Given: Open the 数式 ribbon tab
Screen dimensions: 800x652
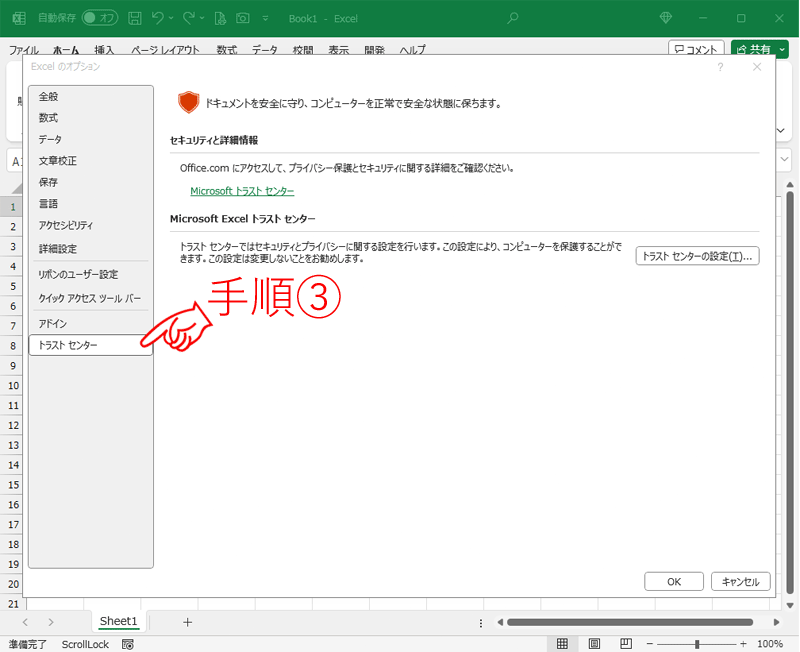Looking at the screenshot, I should point(227,49).
